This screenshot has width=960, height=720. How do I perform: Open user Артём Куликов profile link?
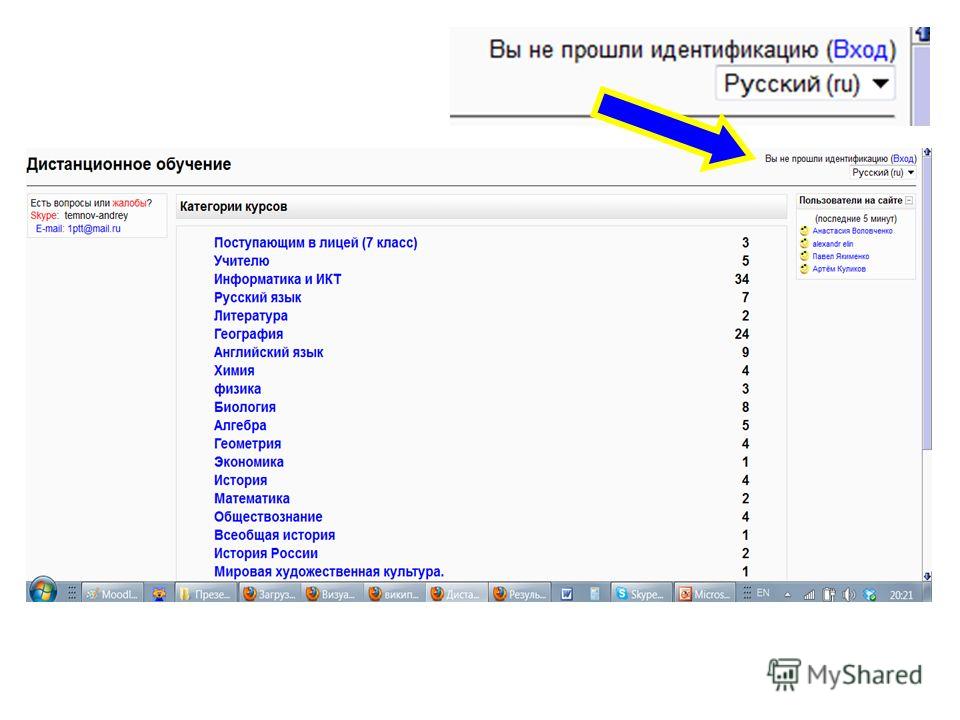tap(839, 269)
